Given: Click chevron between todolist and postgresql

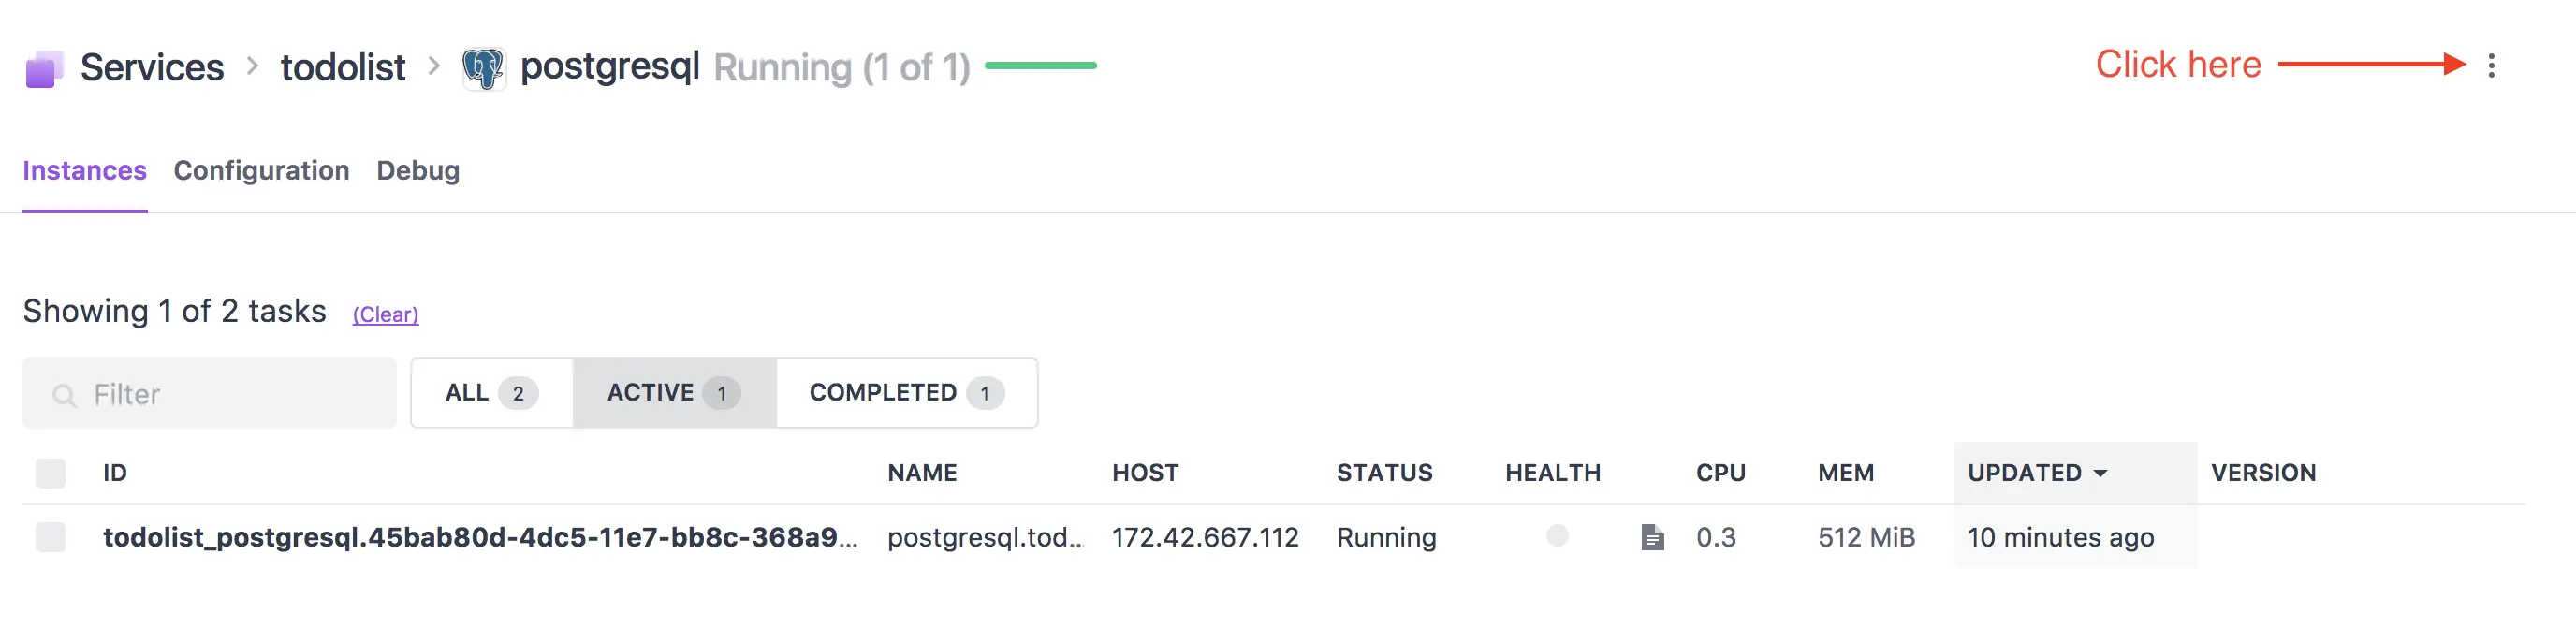Looking at the screenshot, I should [433, 67].
